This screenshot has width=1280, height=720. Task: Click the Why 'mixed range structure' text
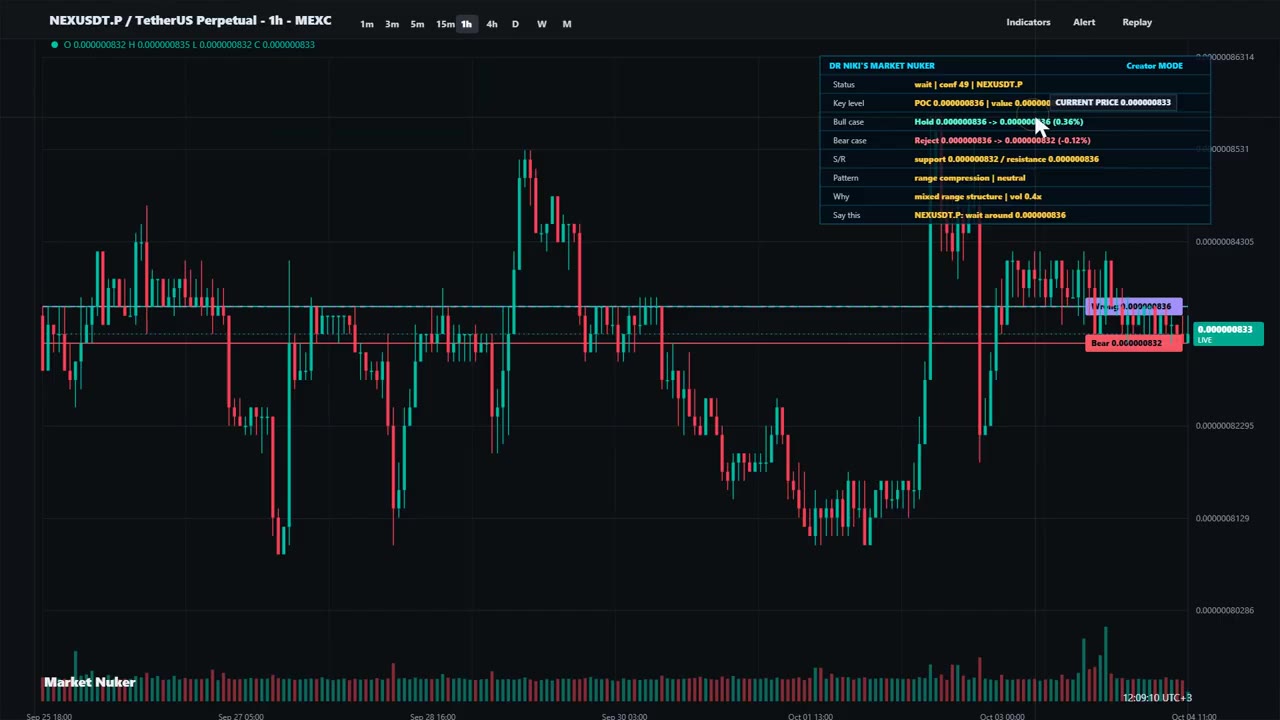pyautogui.click(x=977, y=197)
